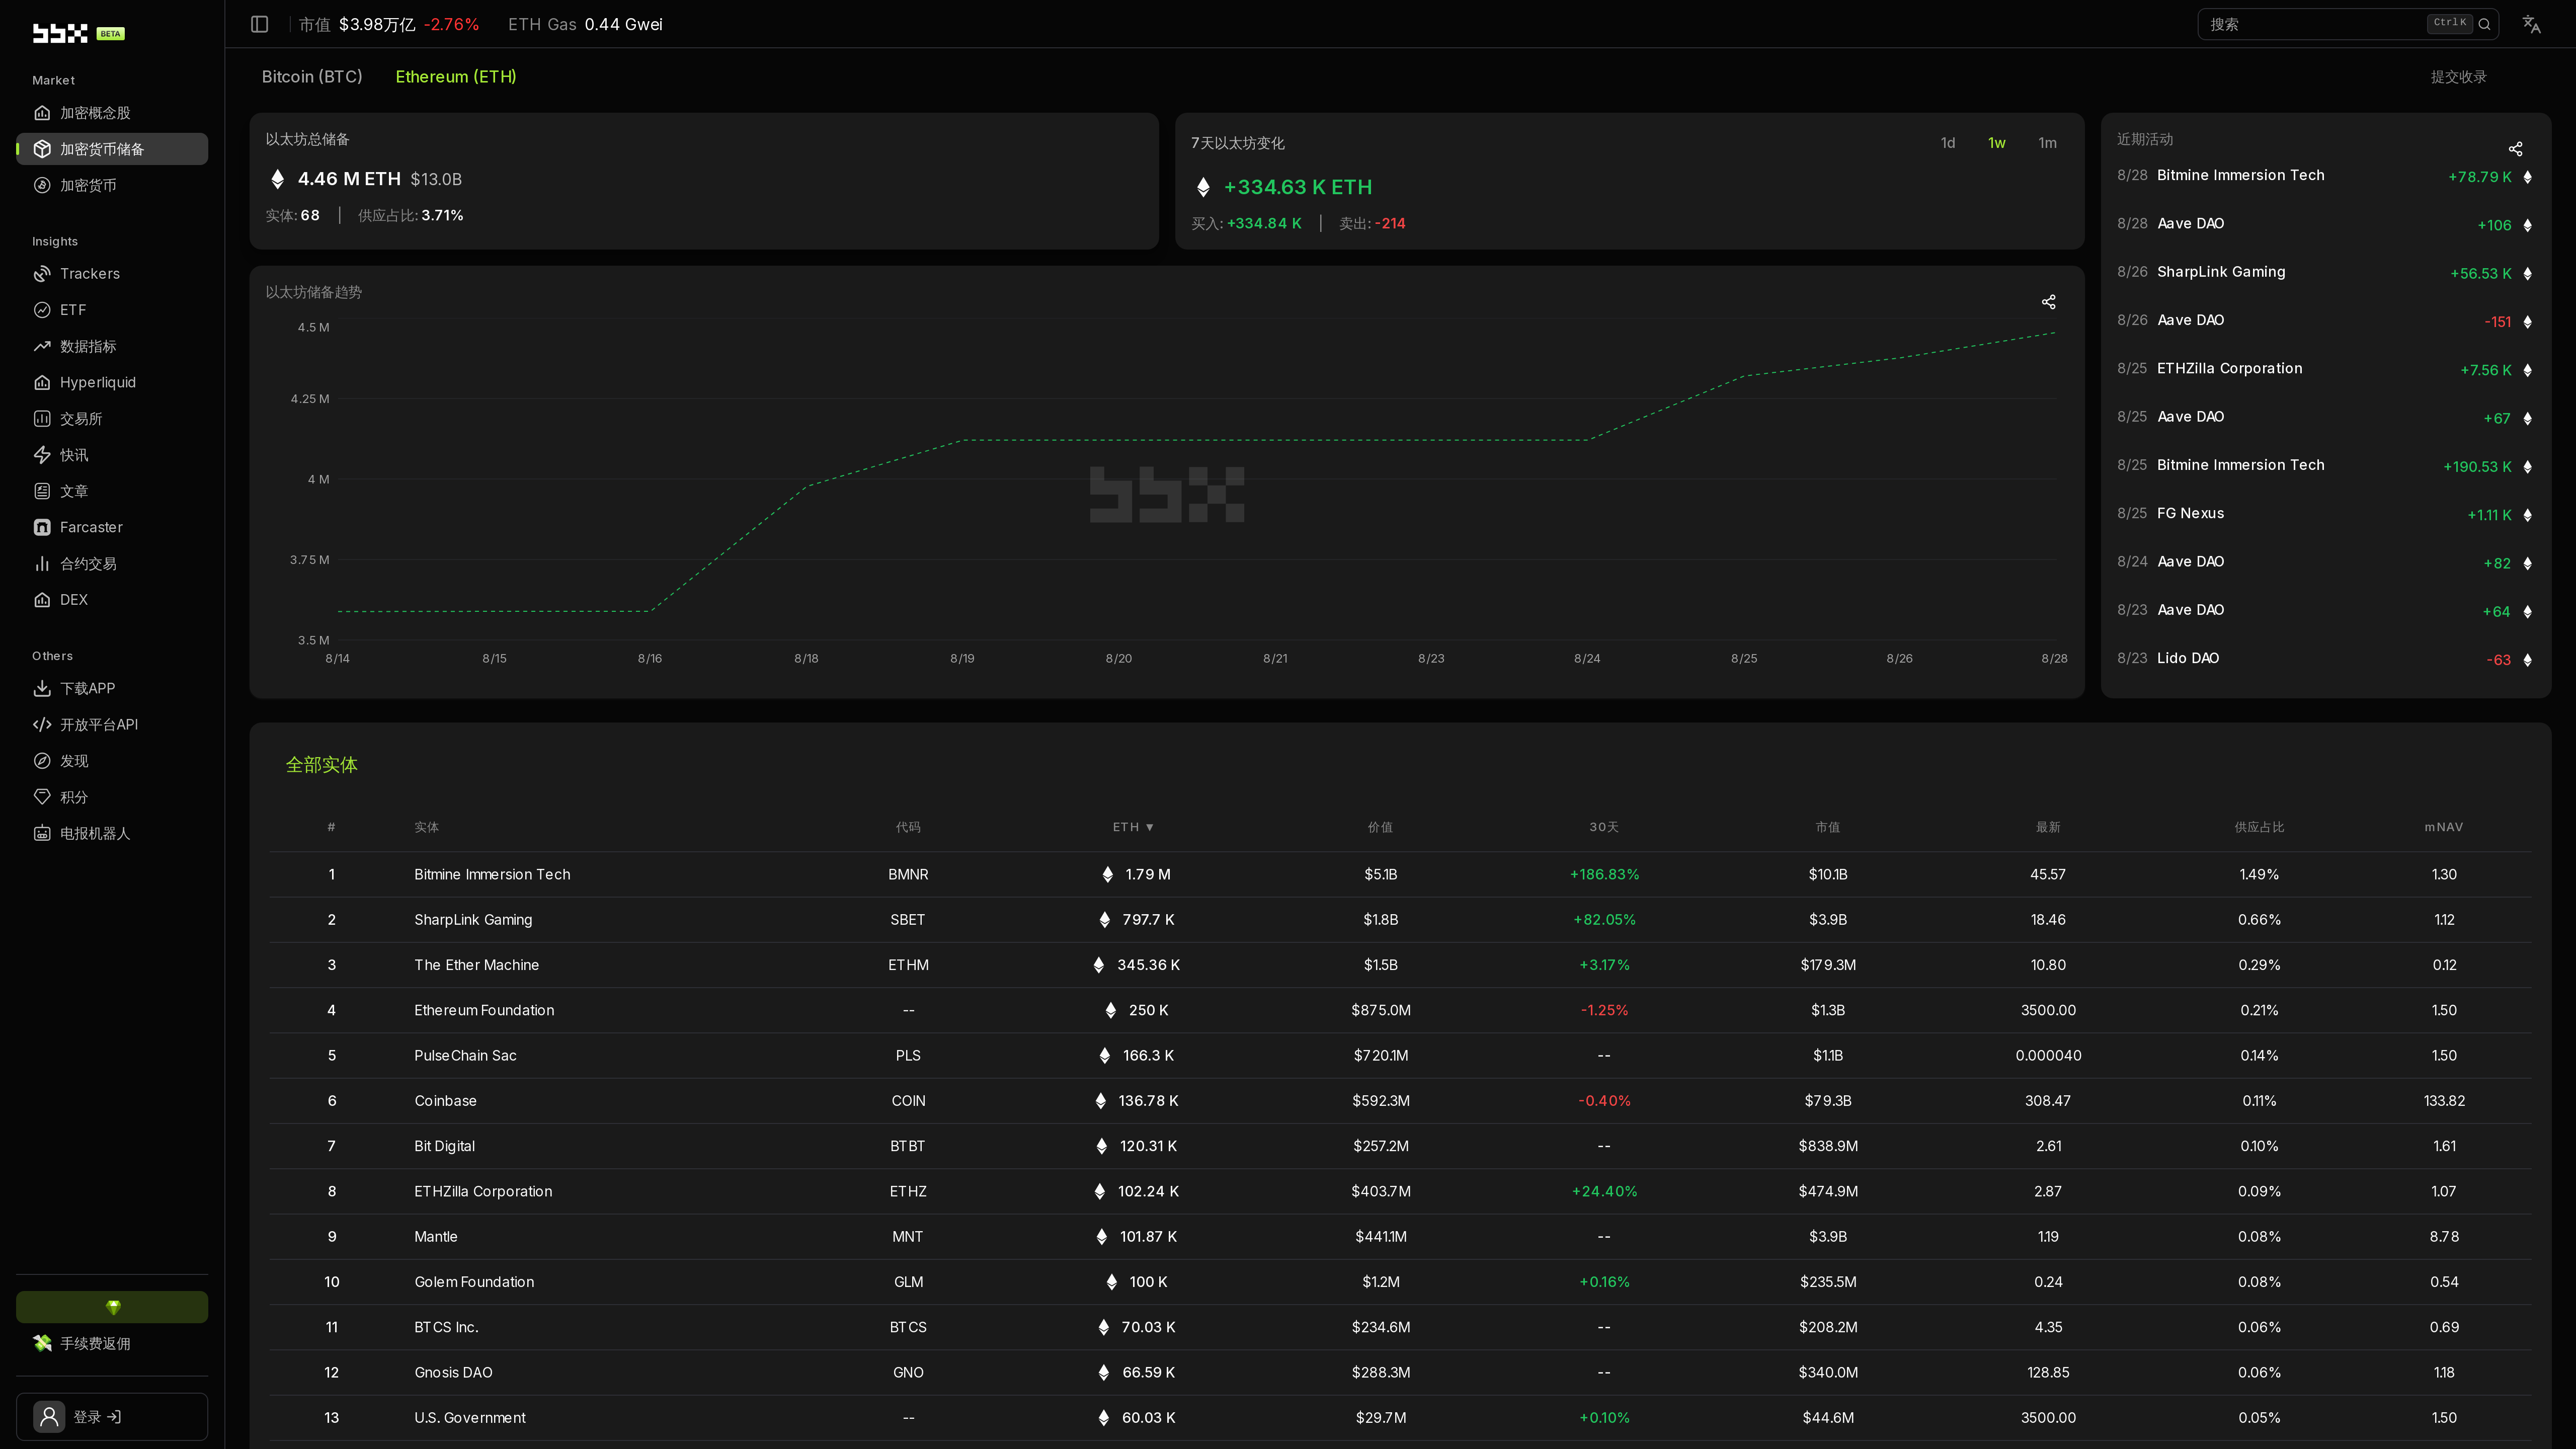Open 合约交易 in the sidebar
2576x1449 pixels.
tap(112, 564)
